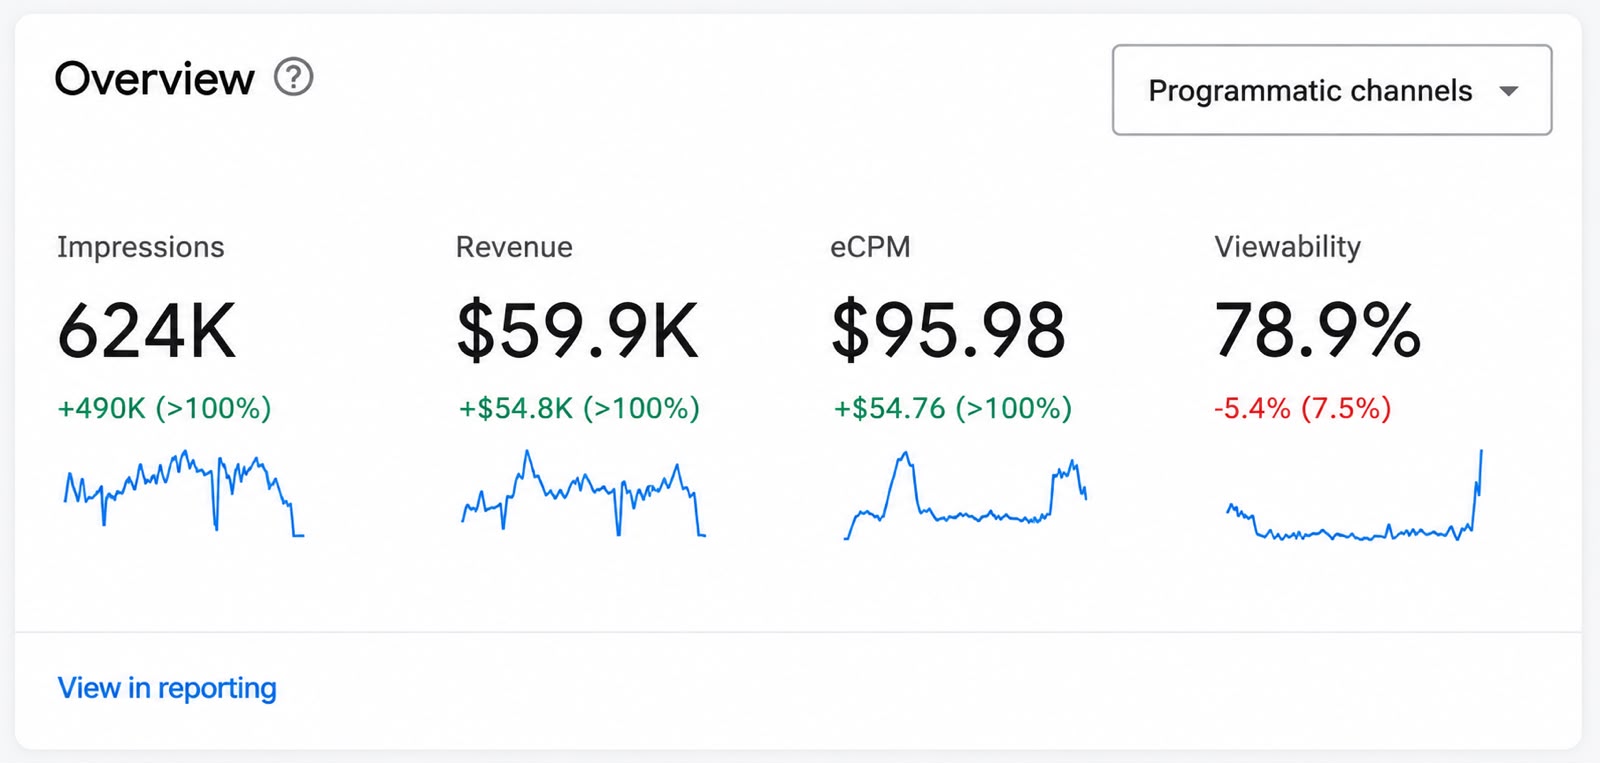
Task: Select the $59.9K revenue value
Action: click(577, 331)
